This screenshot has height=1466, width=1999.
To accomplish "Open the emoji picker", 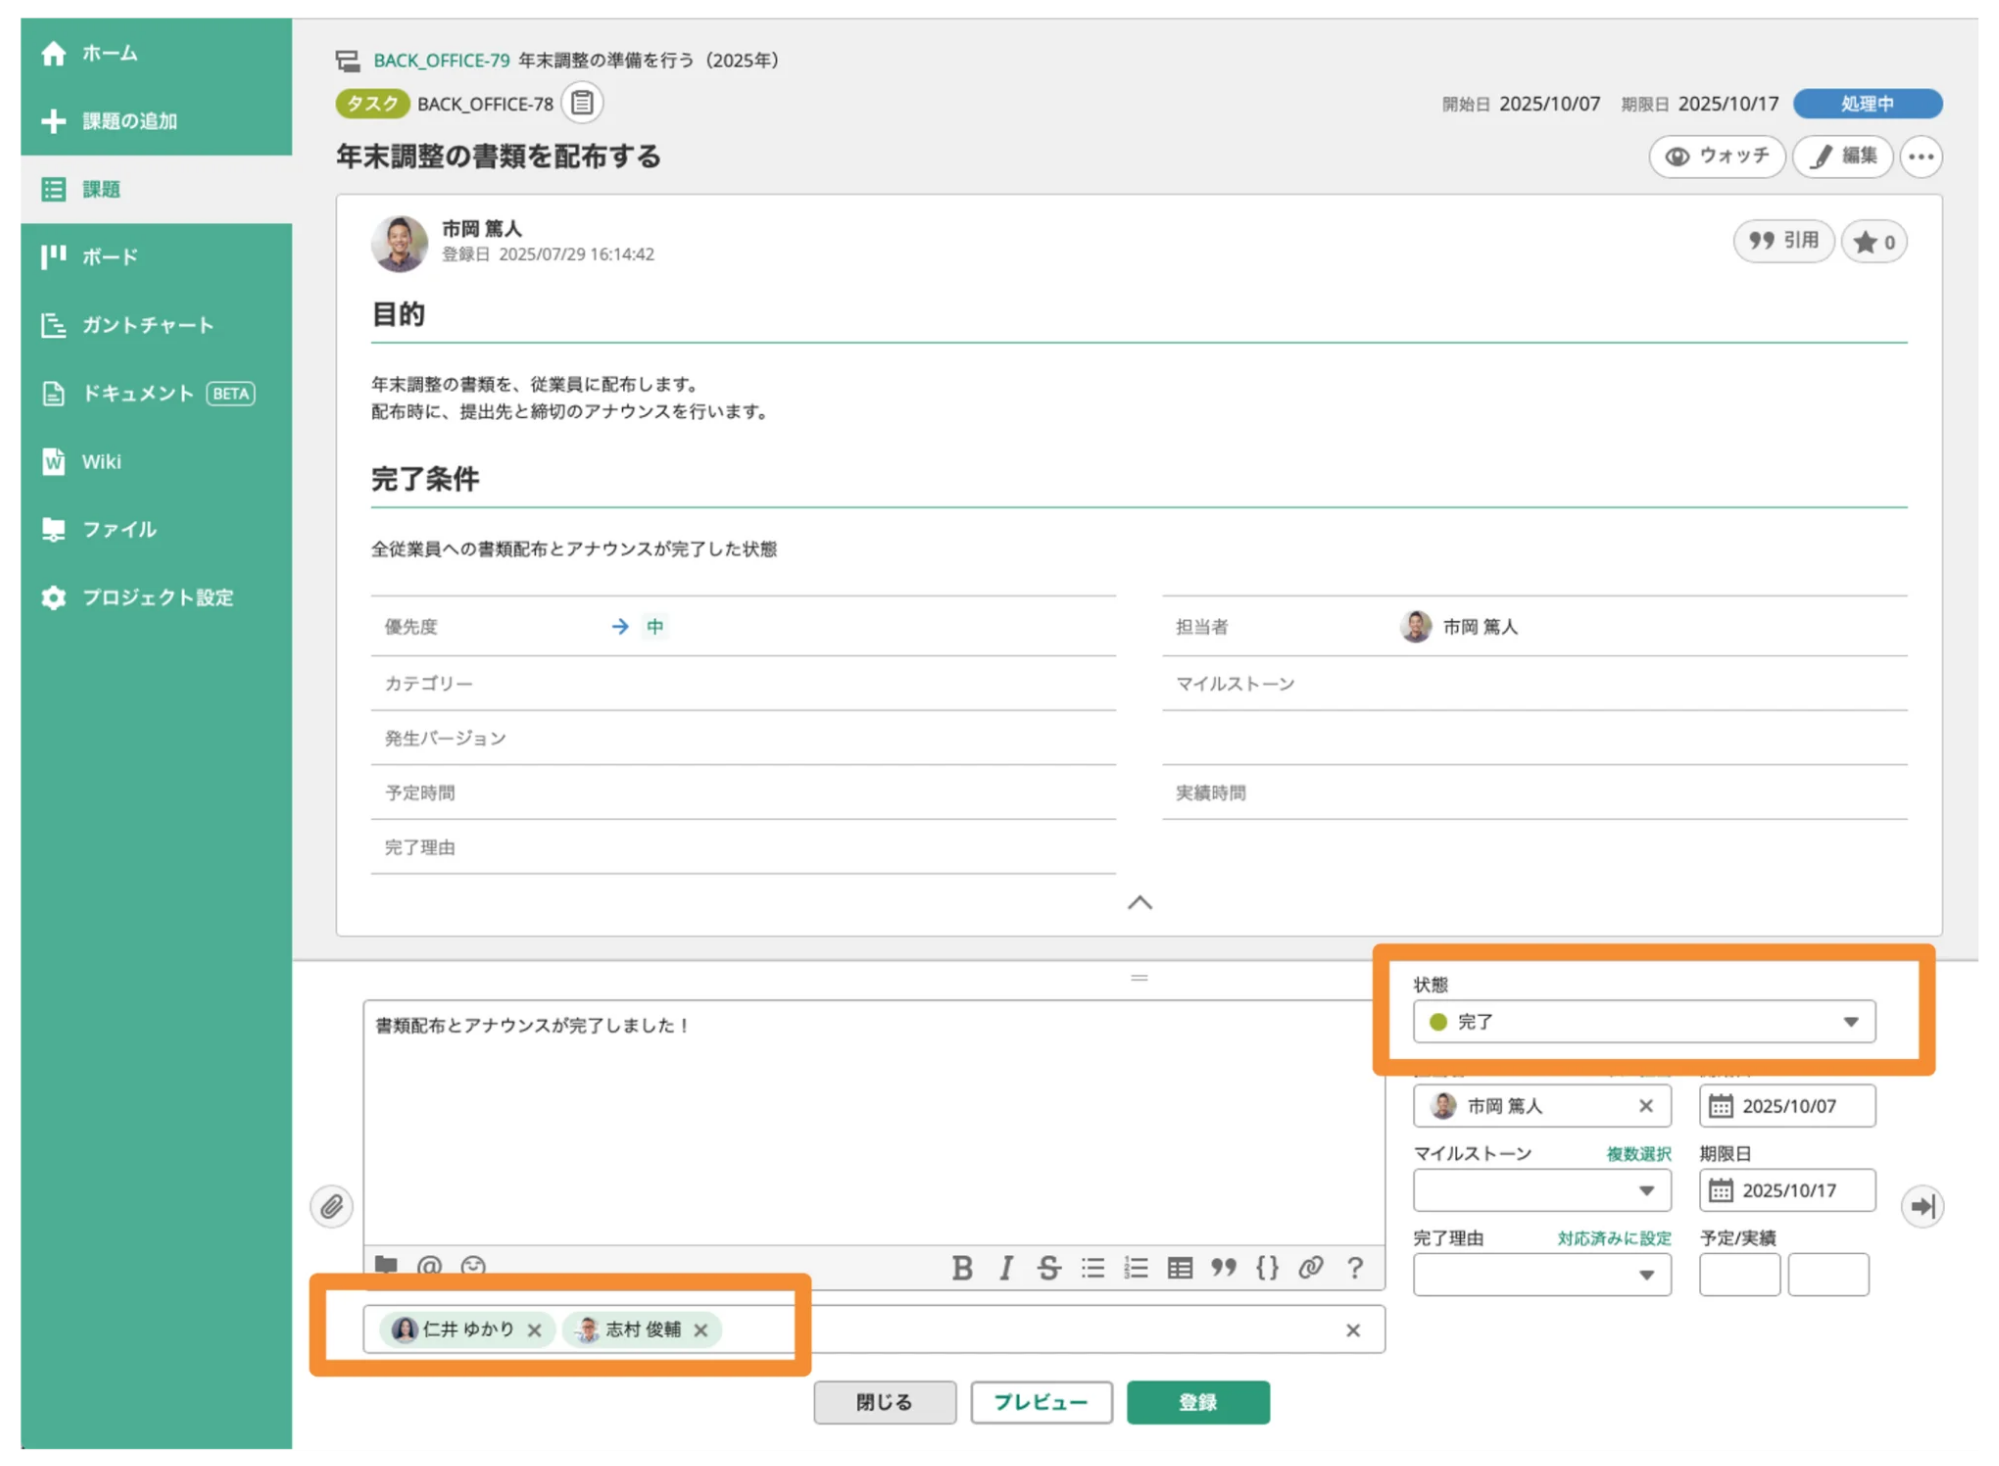I will [x=473, y=1266].
